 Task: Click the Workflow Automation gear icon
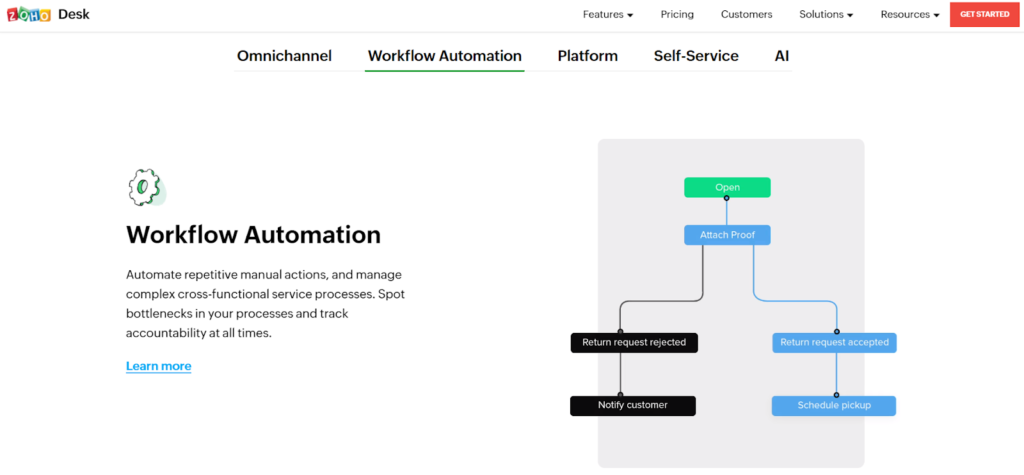pos(146,187)
